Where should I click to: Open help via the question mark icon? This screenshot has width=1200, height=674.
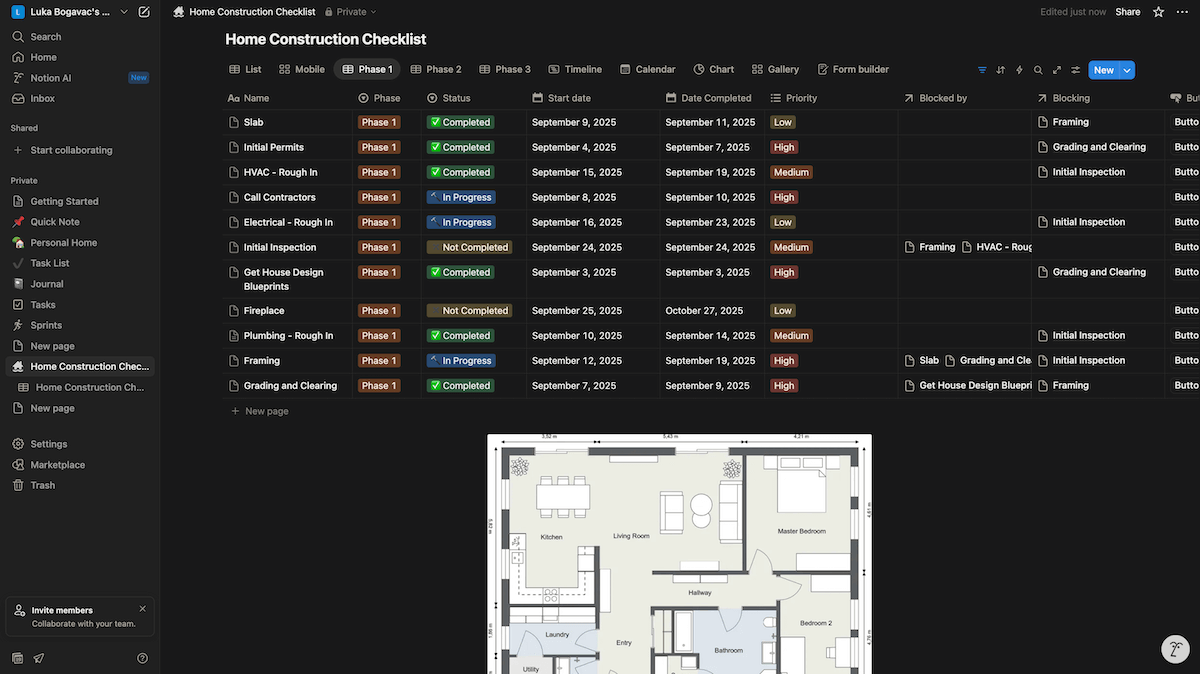click(142, 658)
